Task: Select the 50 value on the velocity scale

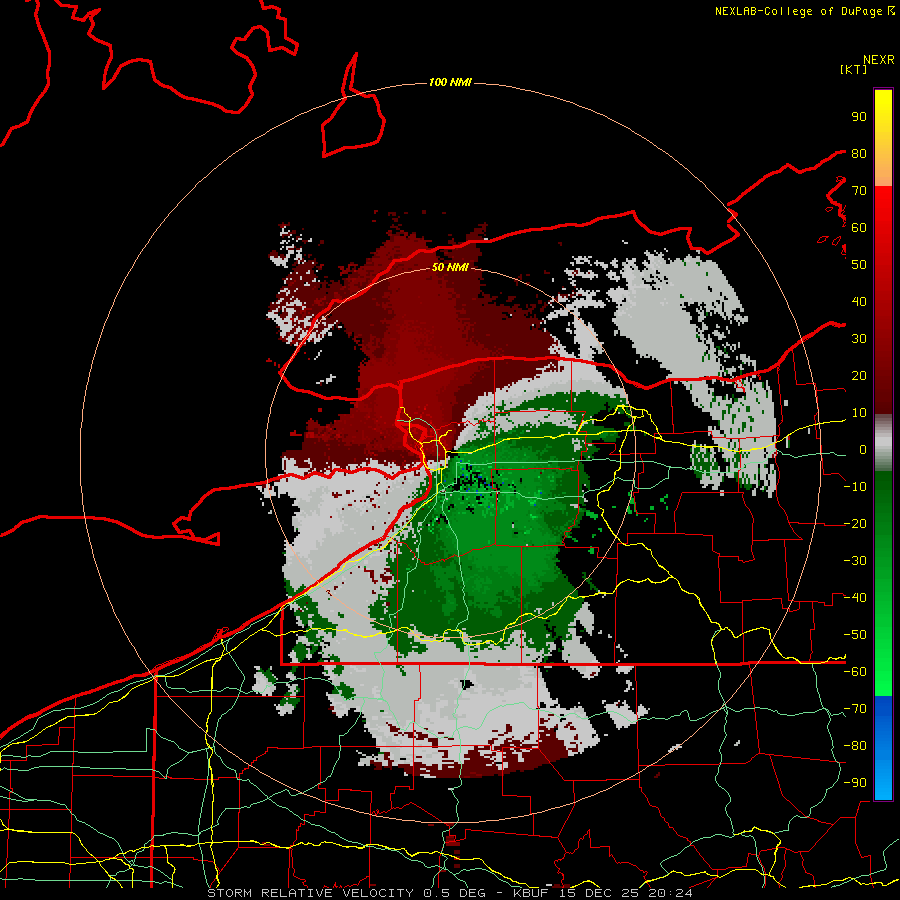Action: tap(859, 265)
